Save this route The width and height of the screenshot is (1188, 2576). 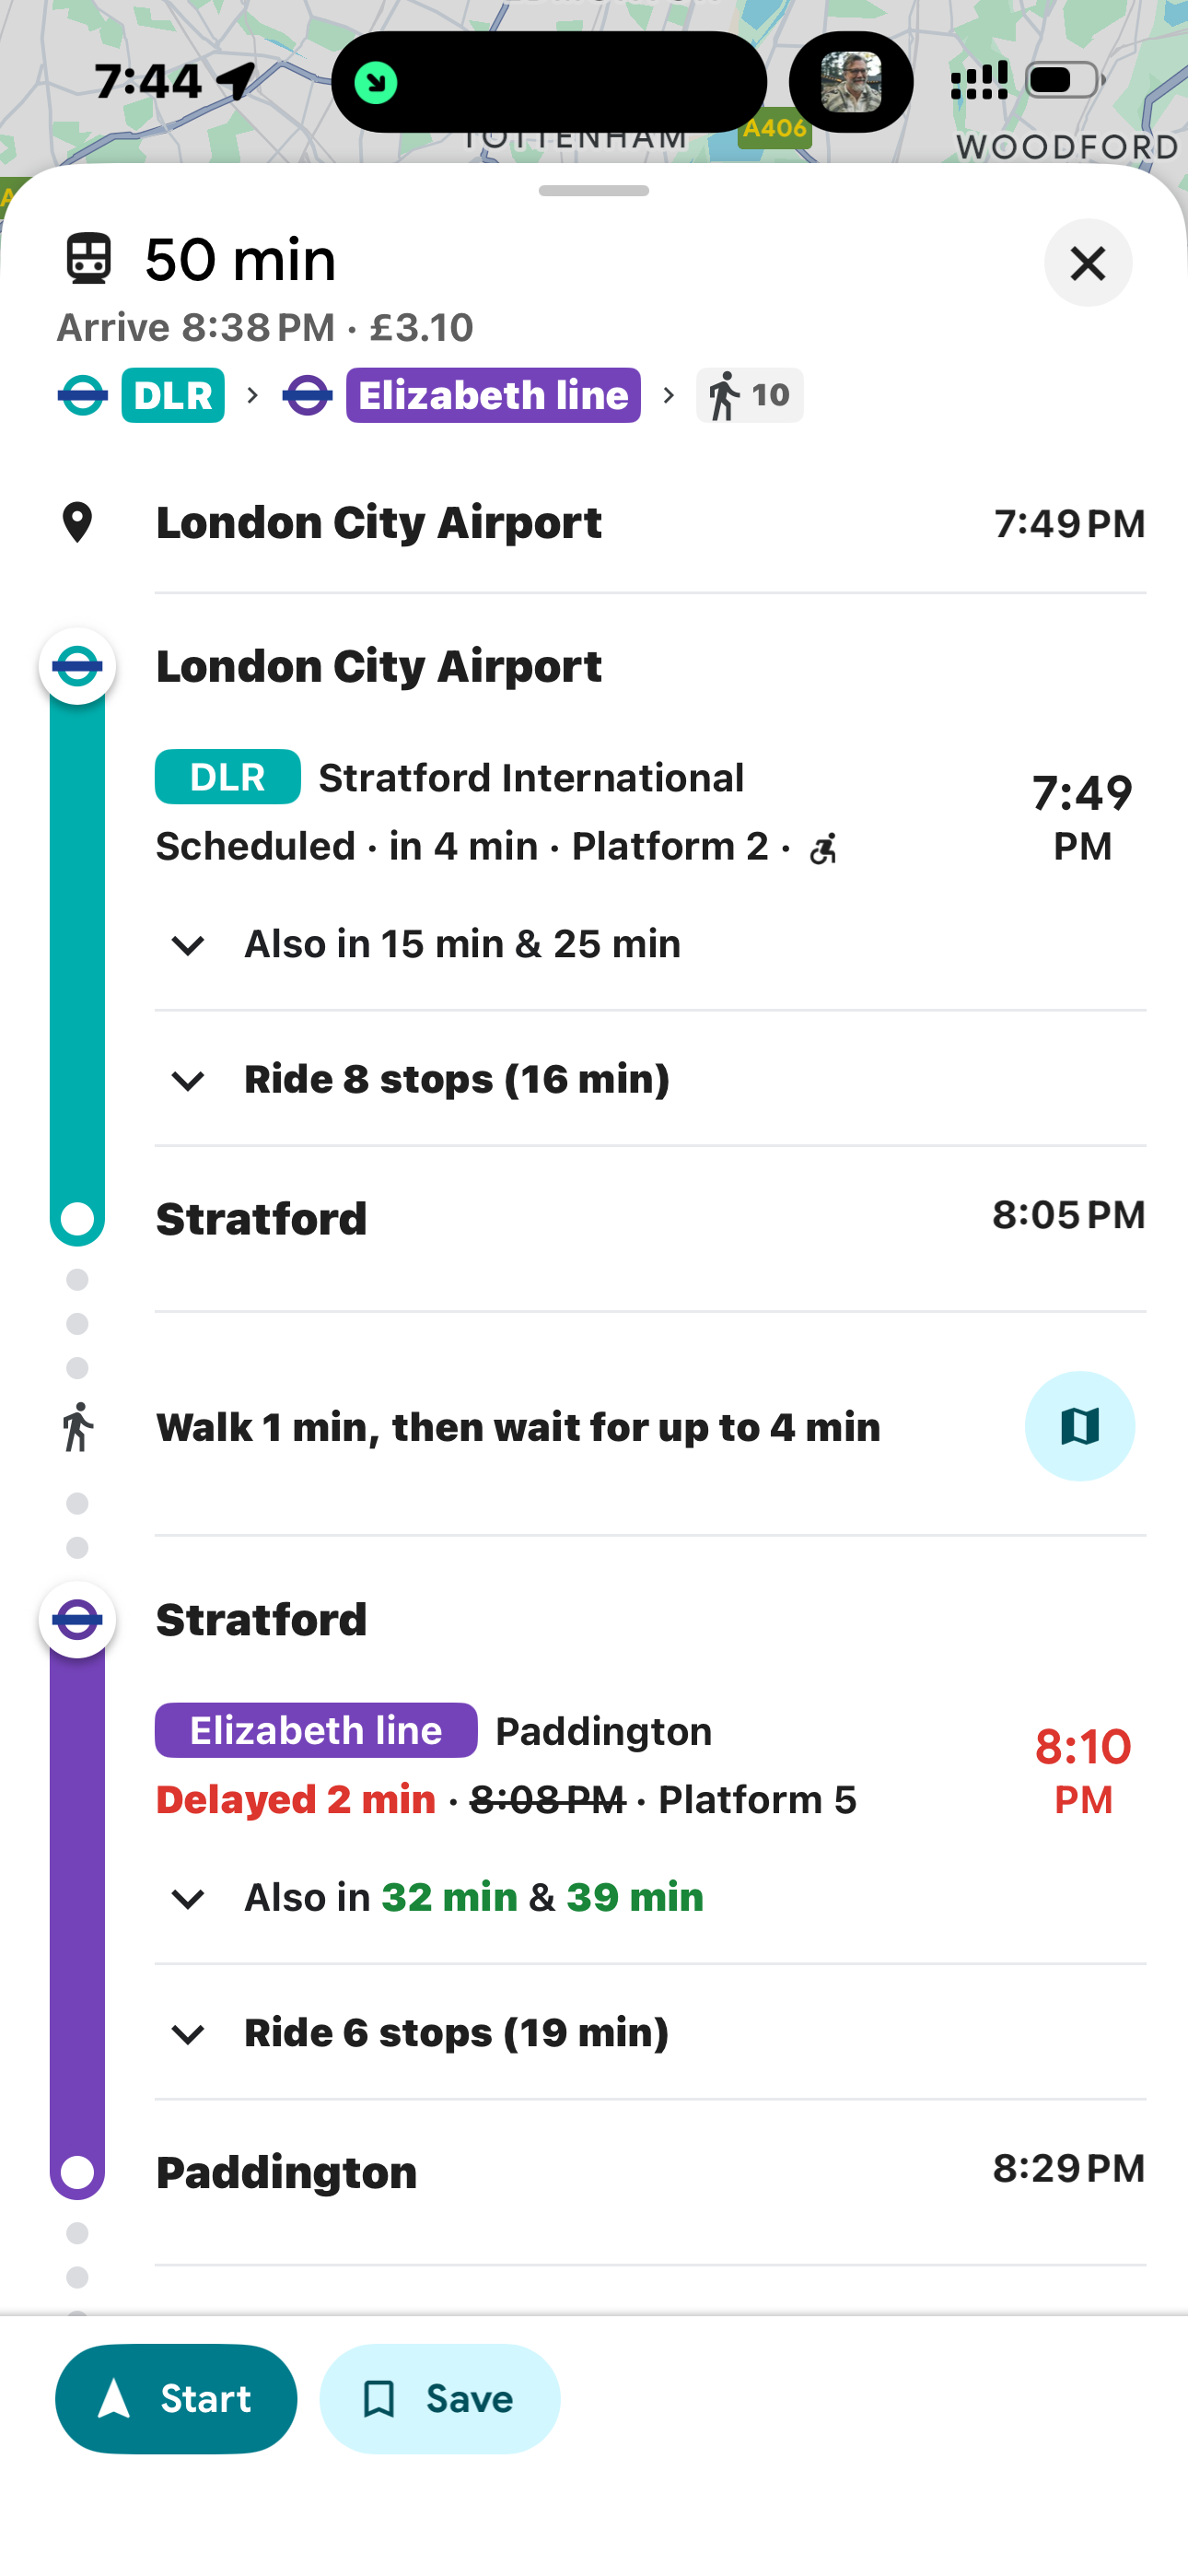tap(439, 2398)
